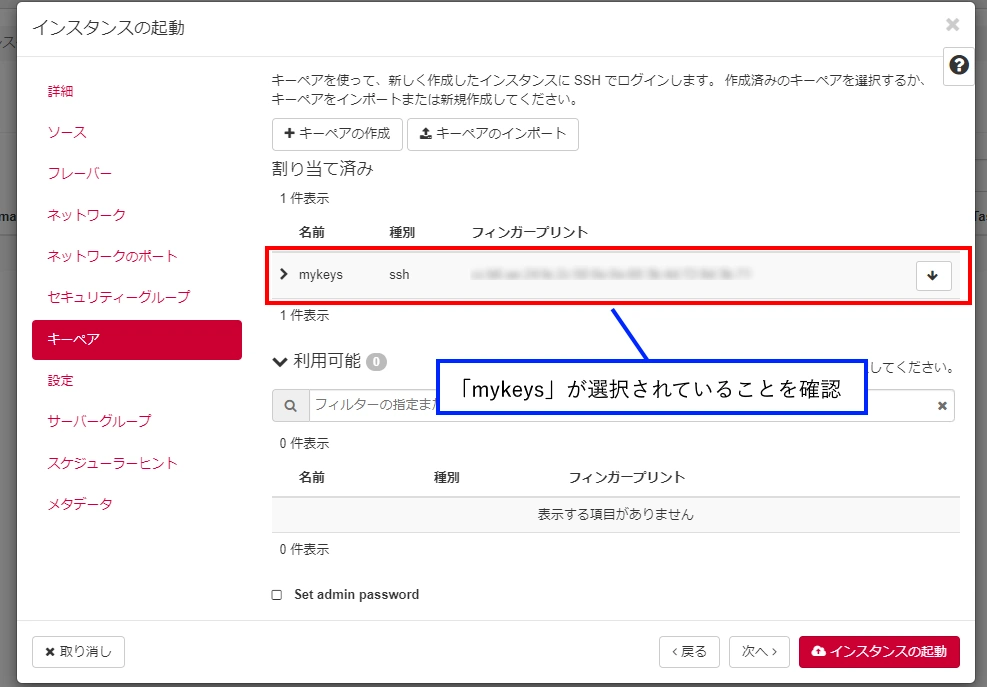Click キーペアの作成 button

337,134
